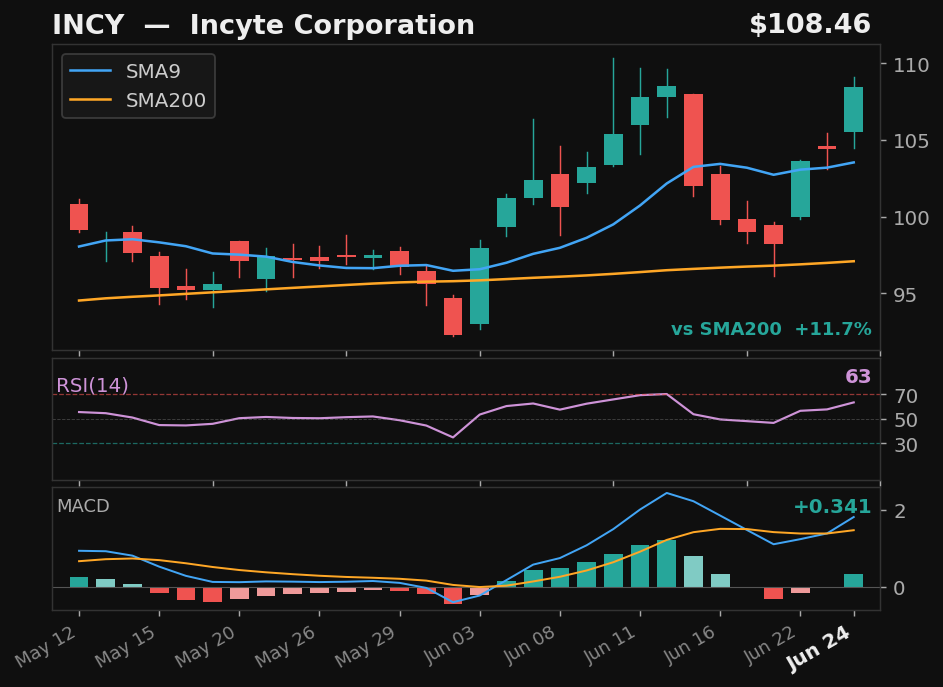Click the tallest green MACD histogram bar
This screenshot has width=943, height=687.
point(666,564)
